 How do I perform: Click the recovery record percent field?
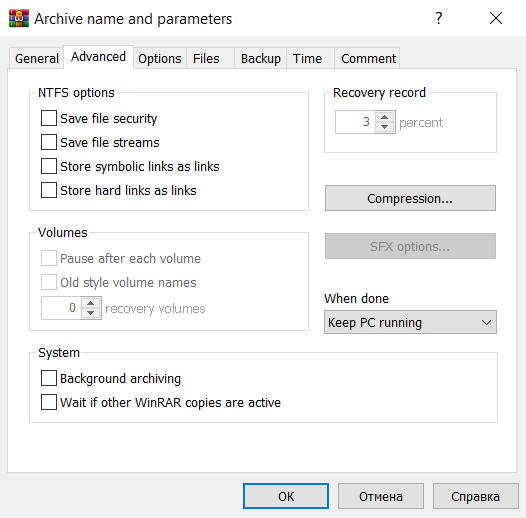(x=355, y=122)
